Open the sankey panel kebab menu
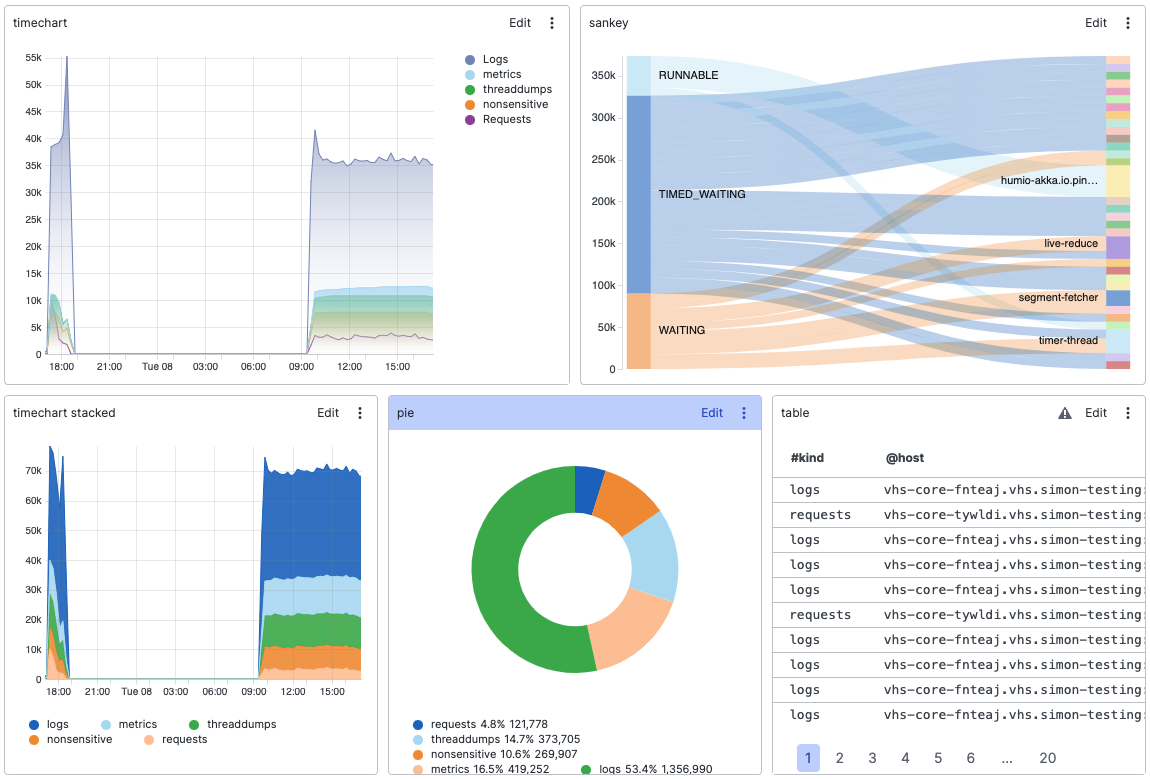 click(x=1128, y=23)
